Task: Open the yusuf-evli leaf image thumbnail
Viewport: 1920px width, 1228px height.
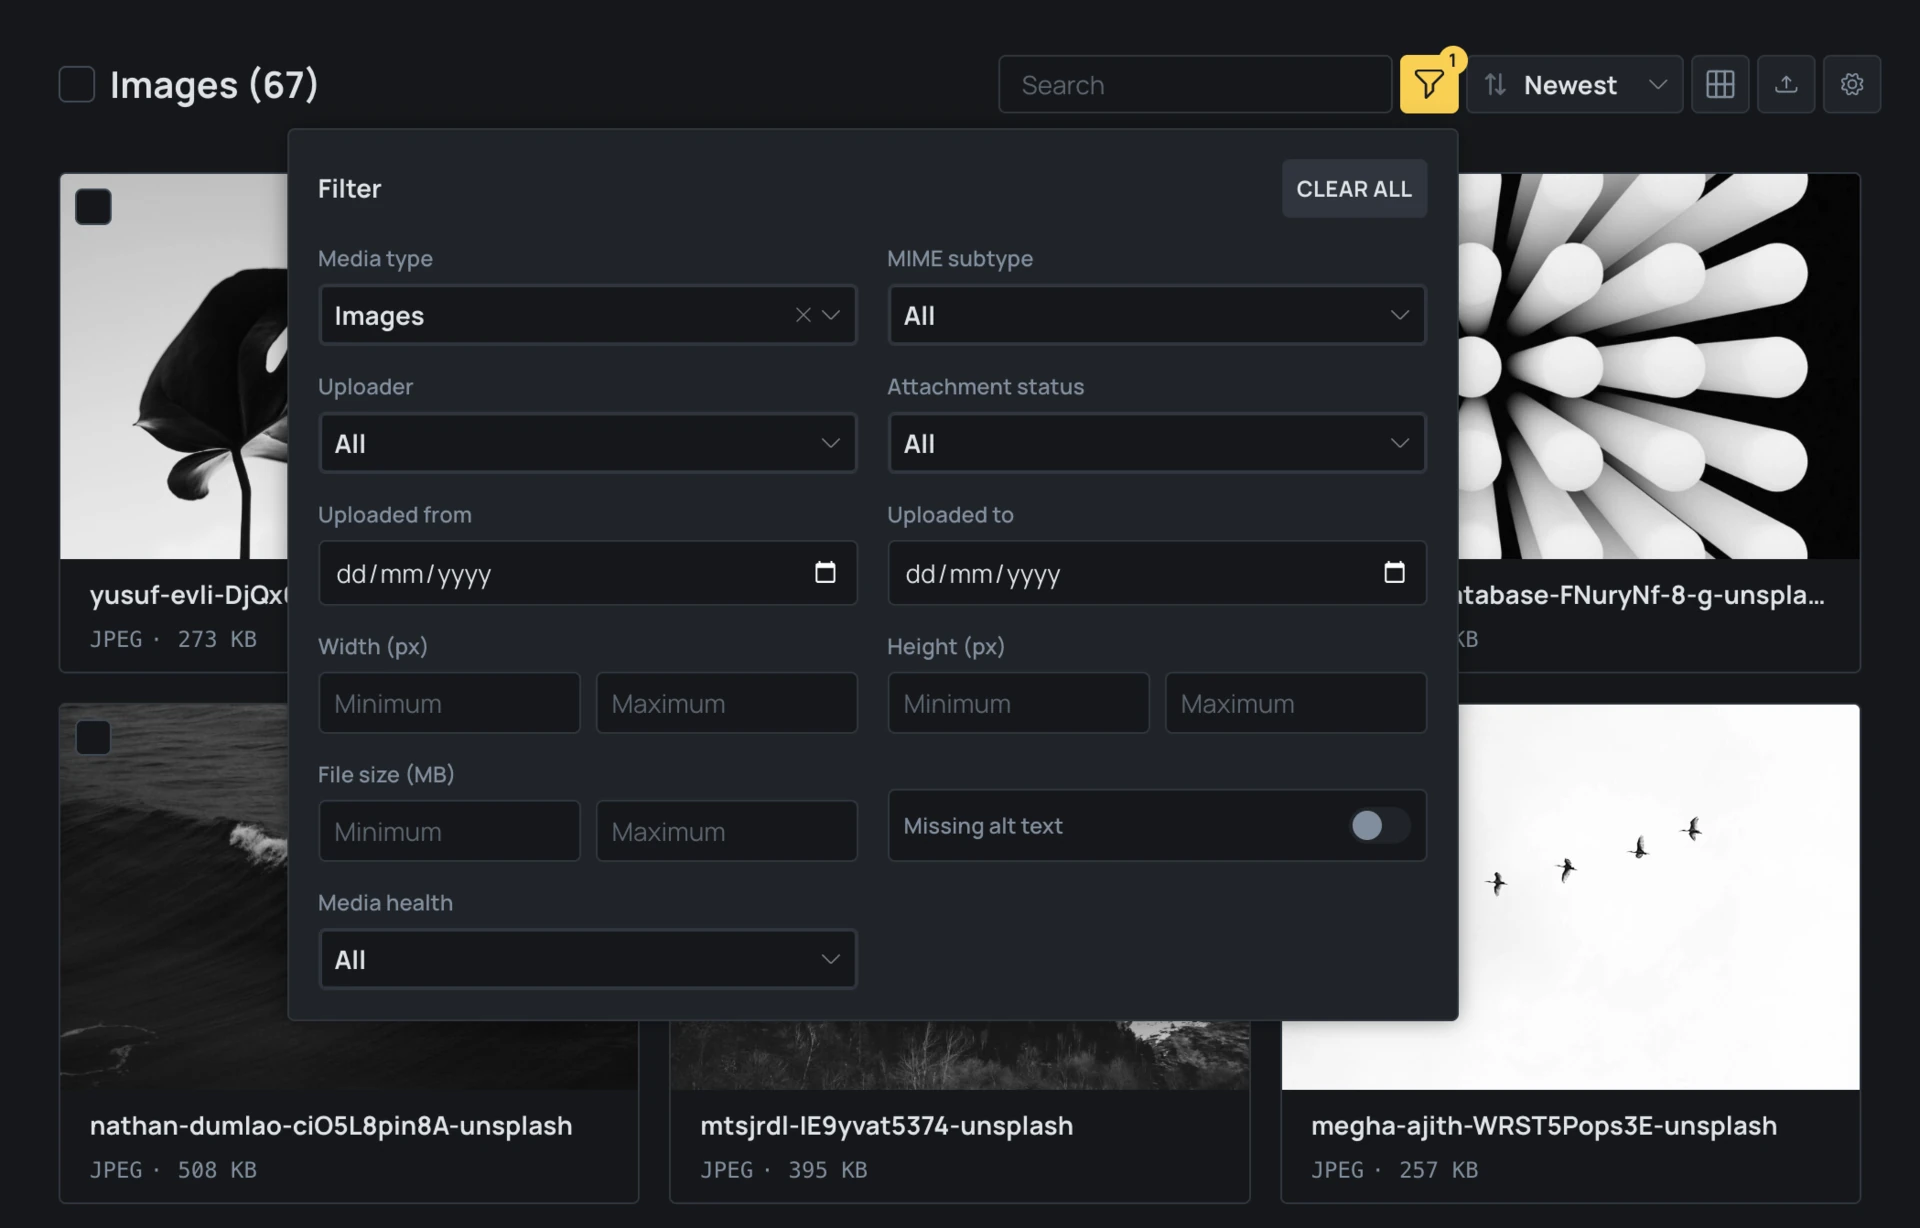Action: tap(174, 366)
